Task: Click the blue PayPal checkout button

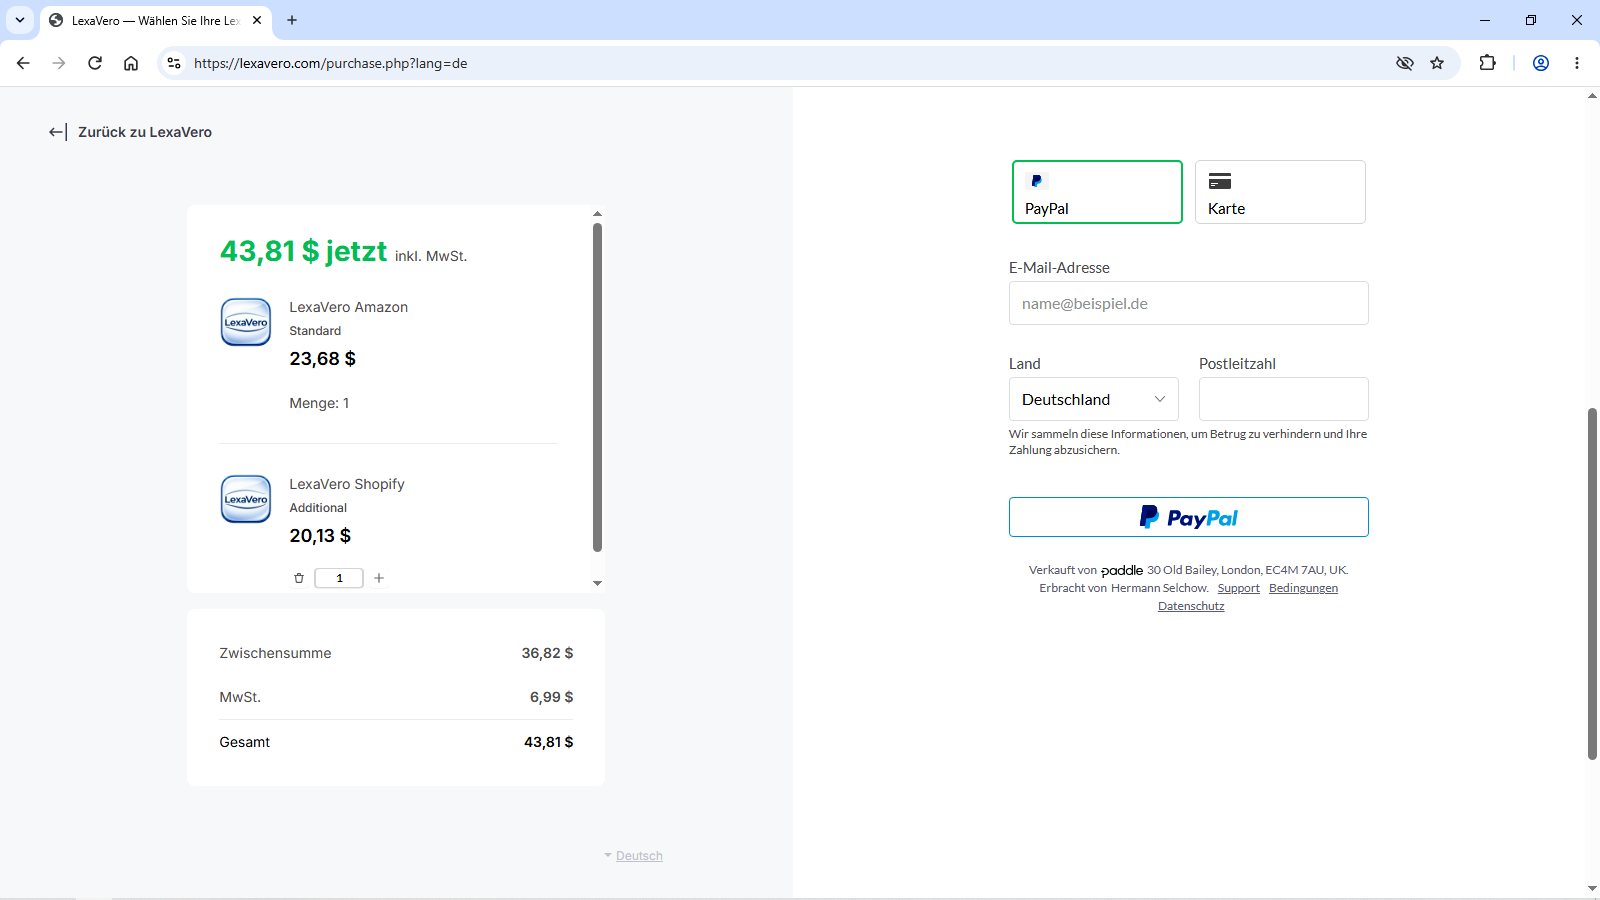Action: click(x=1188, y=517)
